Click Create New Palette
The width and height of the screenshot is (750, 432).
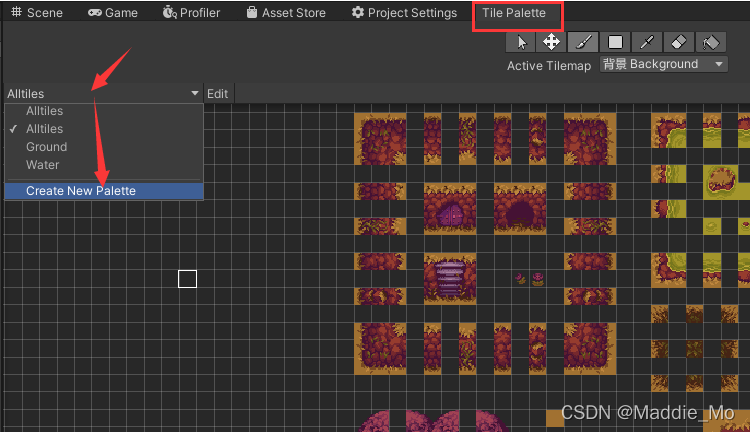(x=104, y=191)
